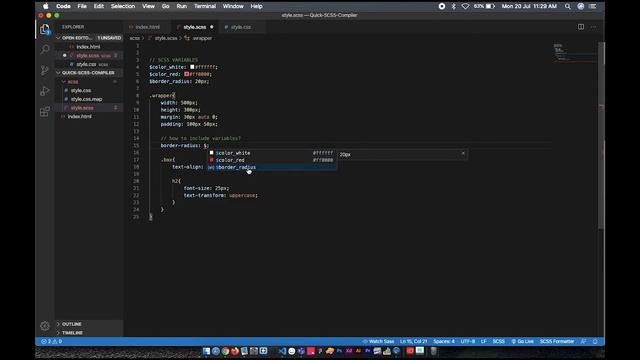Open index.html in project explorer tree

[80, 116]
